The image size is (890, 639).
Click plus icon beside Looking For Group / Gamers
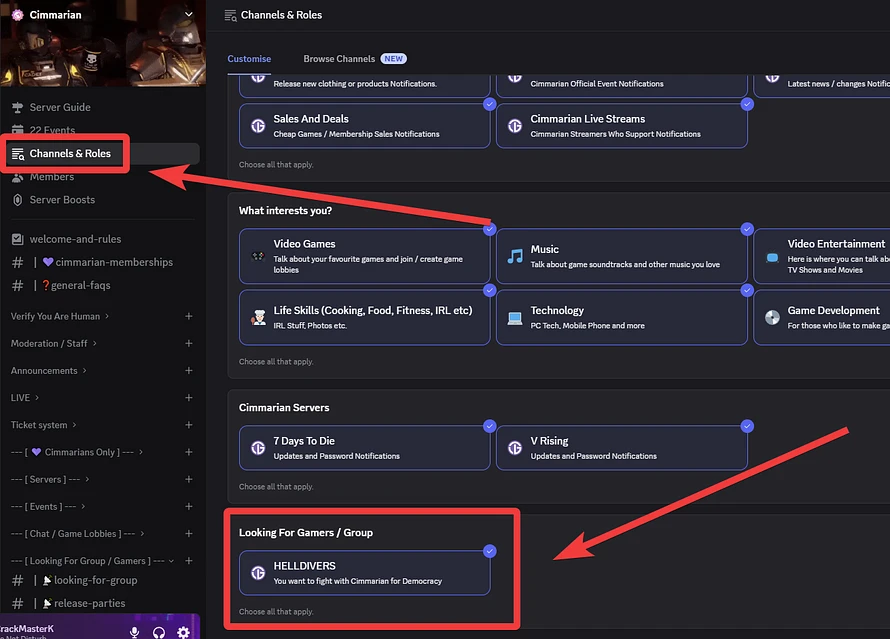tap(188, 561)
